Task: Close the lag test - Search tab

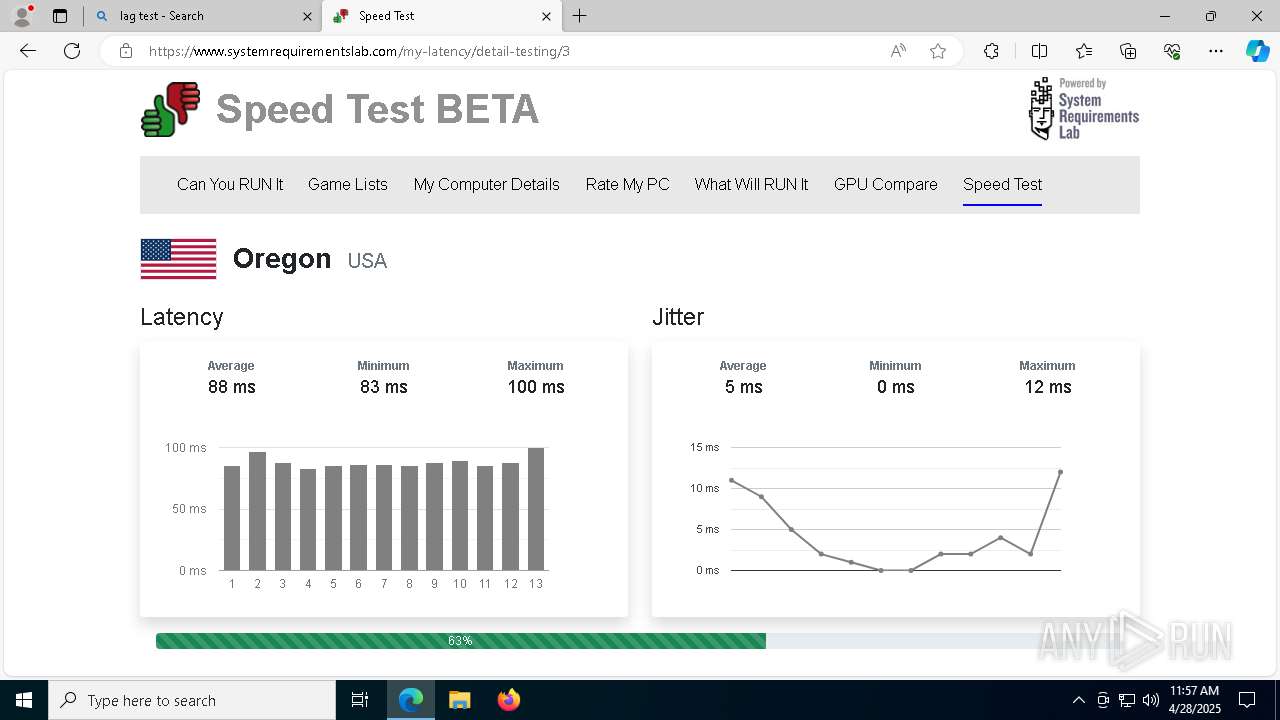Action: 307,16
